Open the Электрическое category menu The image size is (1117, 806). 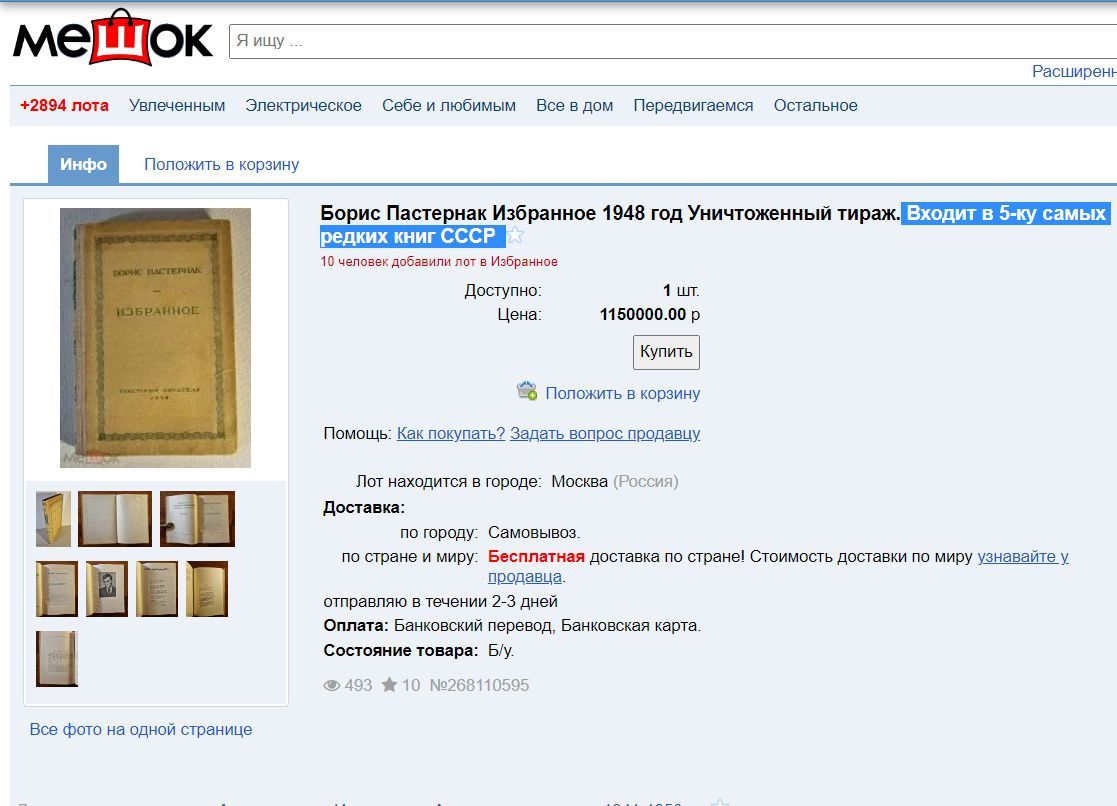tap(303, 105)
